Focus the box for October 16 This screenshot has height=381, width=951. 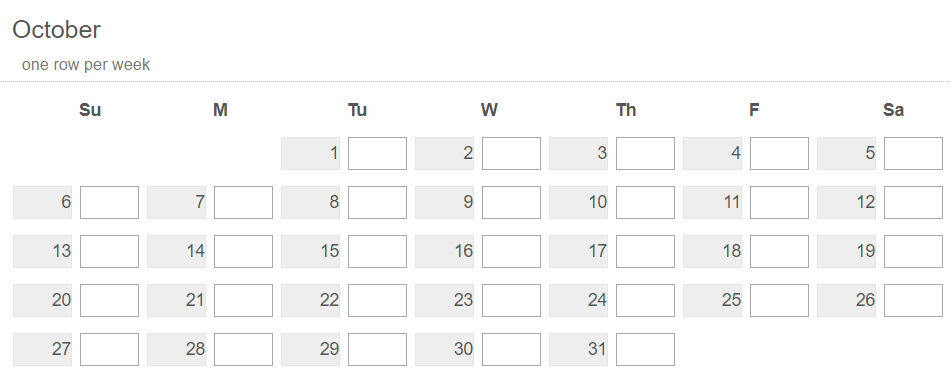pos(511,252)
